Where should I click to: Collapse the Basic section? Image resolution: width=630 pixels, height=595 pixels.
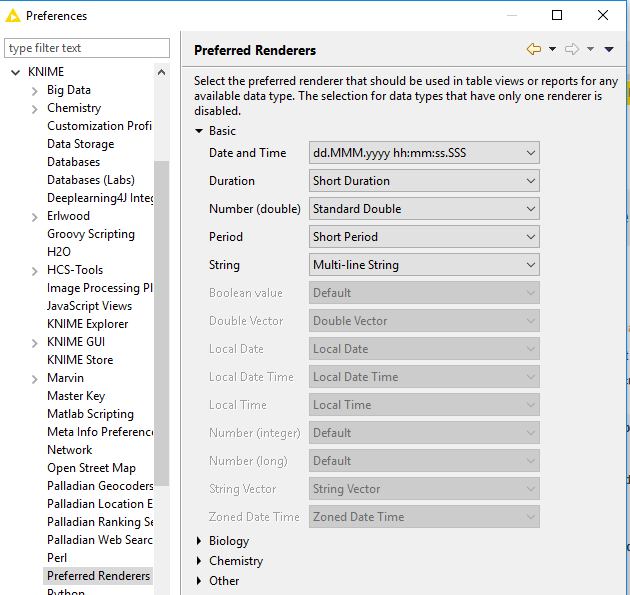[199, 131]
